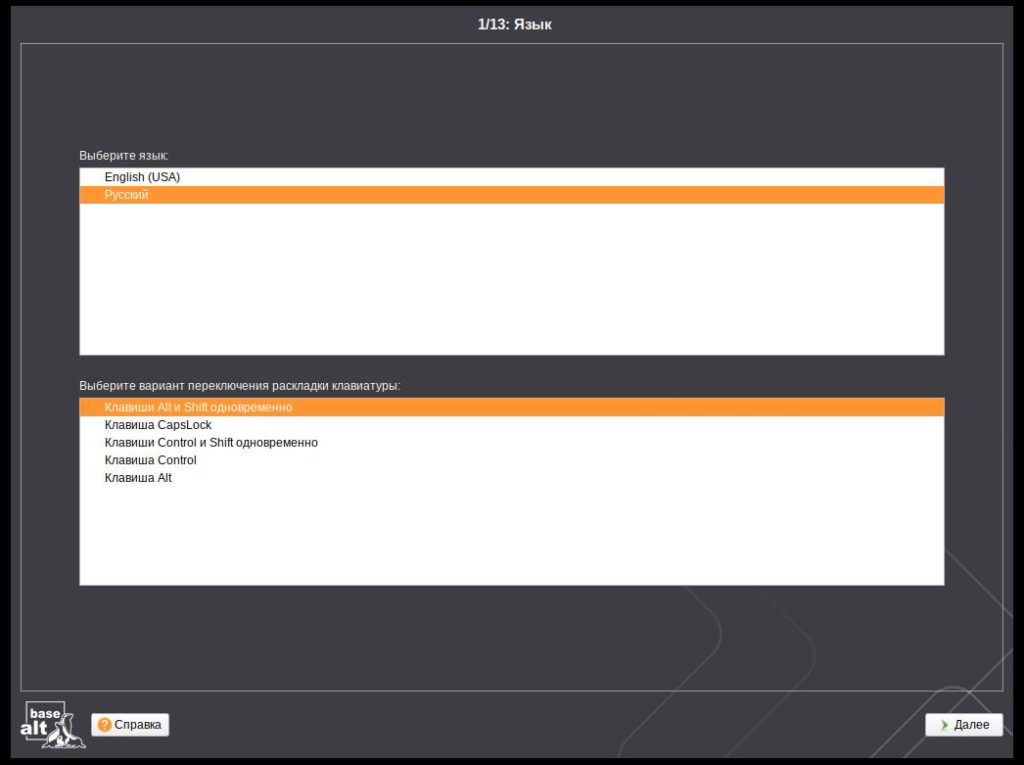The width and height of the screenshot is (1024, 765).
Task: Click the orange question mark icon on Справка
Action: click(104, 725)
